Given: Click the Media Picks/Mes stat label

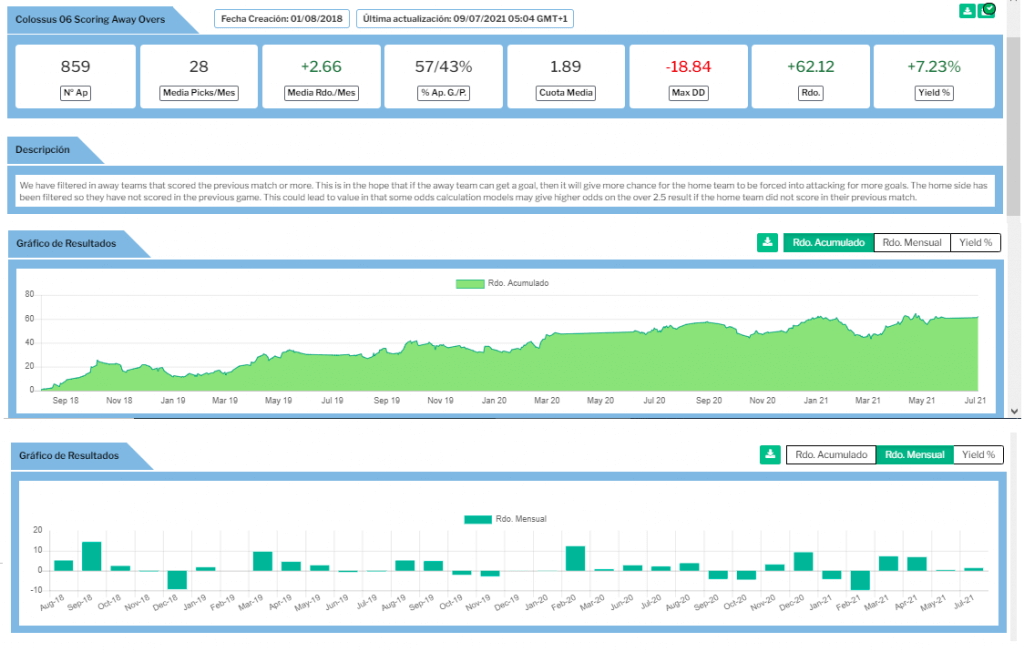Looking at the screenshot, I should point(199,93).
